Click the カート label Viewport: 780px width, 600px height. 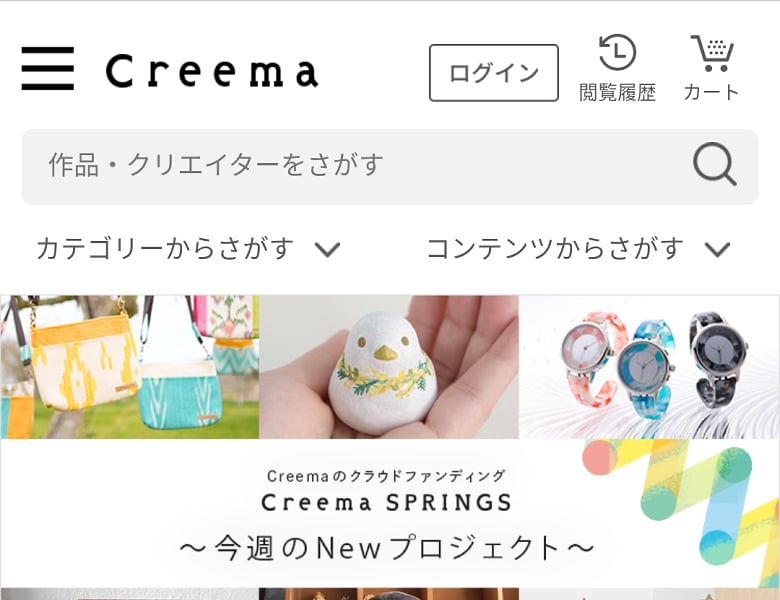click(x=712, y=93)
